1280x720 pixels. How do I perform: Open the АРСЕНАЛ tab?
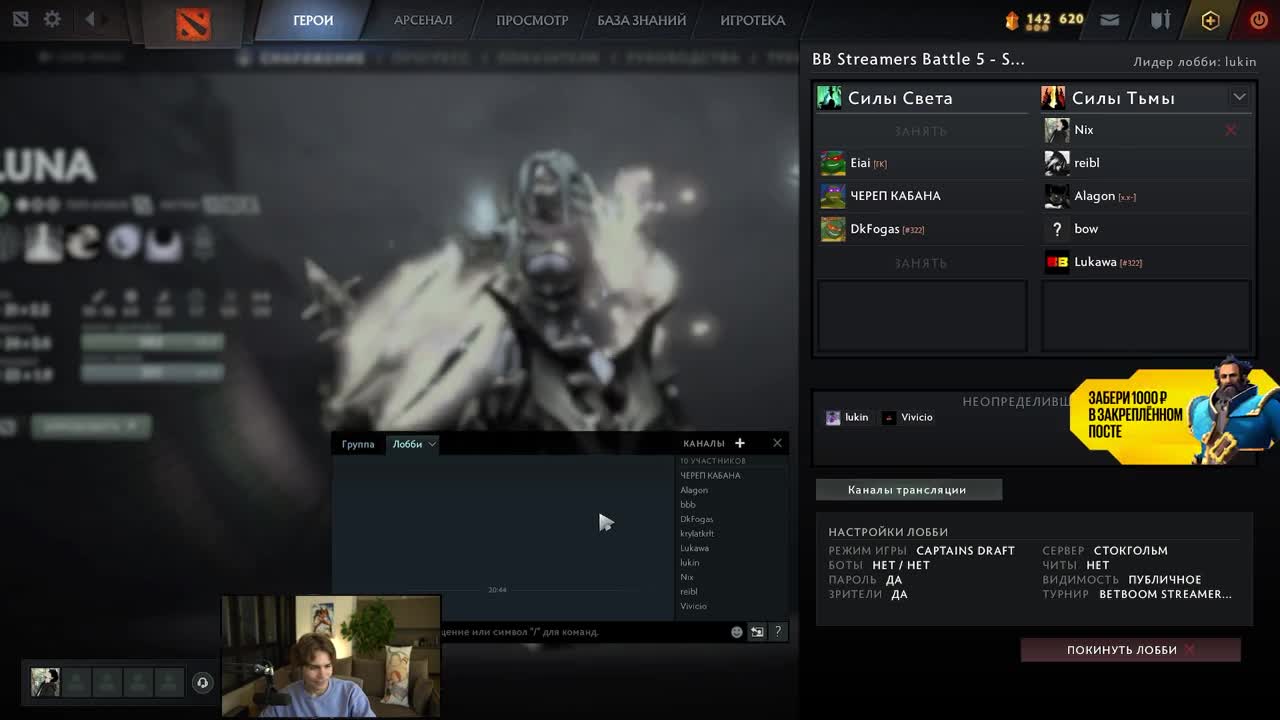pos(423,20)
